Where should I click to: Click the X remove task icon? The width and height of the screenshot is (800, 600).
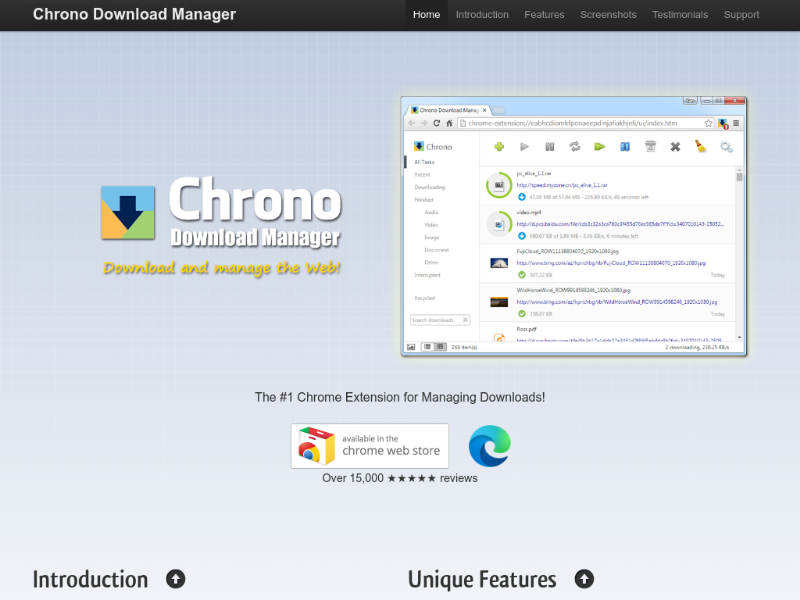(675, 147)
